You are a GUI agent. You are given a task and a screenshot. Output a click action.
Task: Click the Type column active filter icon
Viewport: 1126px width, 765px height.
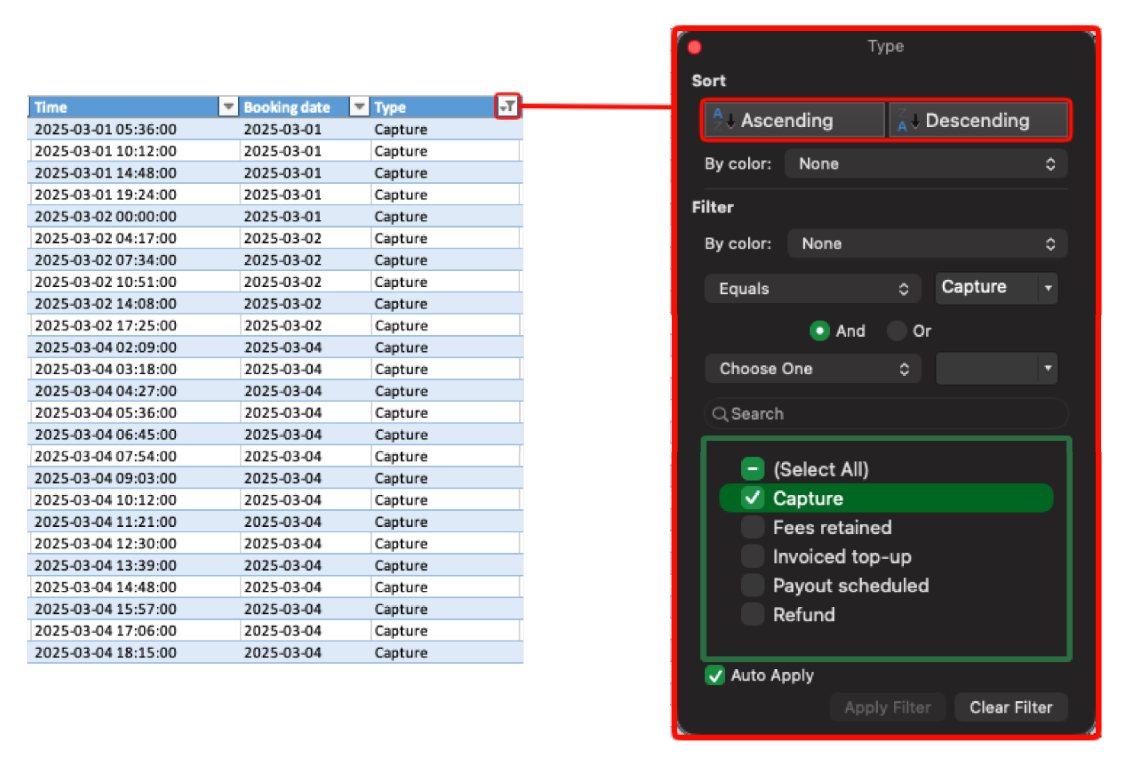[x=508, y=106]
